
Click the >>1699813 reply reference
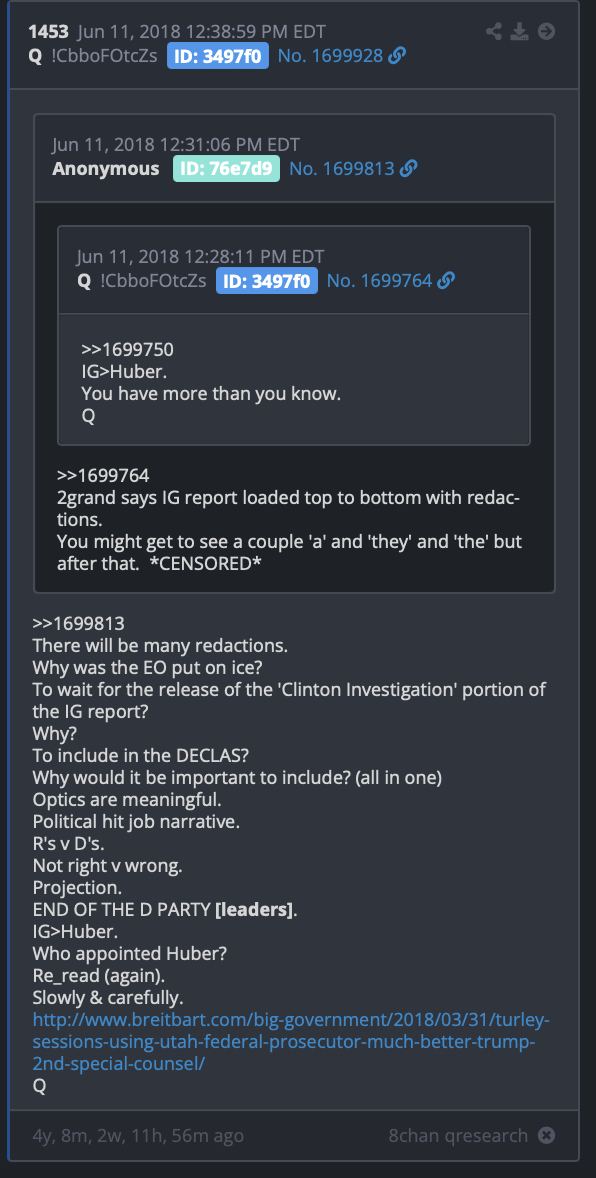click(78, 624)
